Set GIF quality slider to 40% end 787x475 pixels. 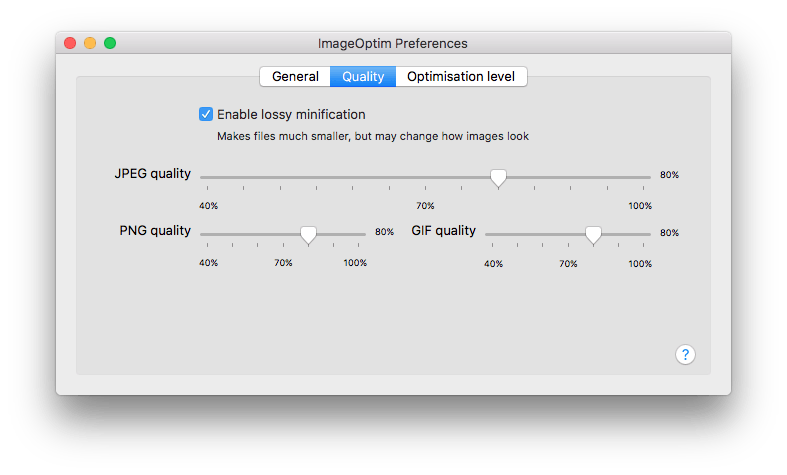(x=489, y=233)
